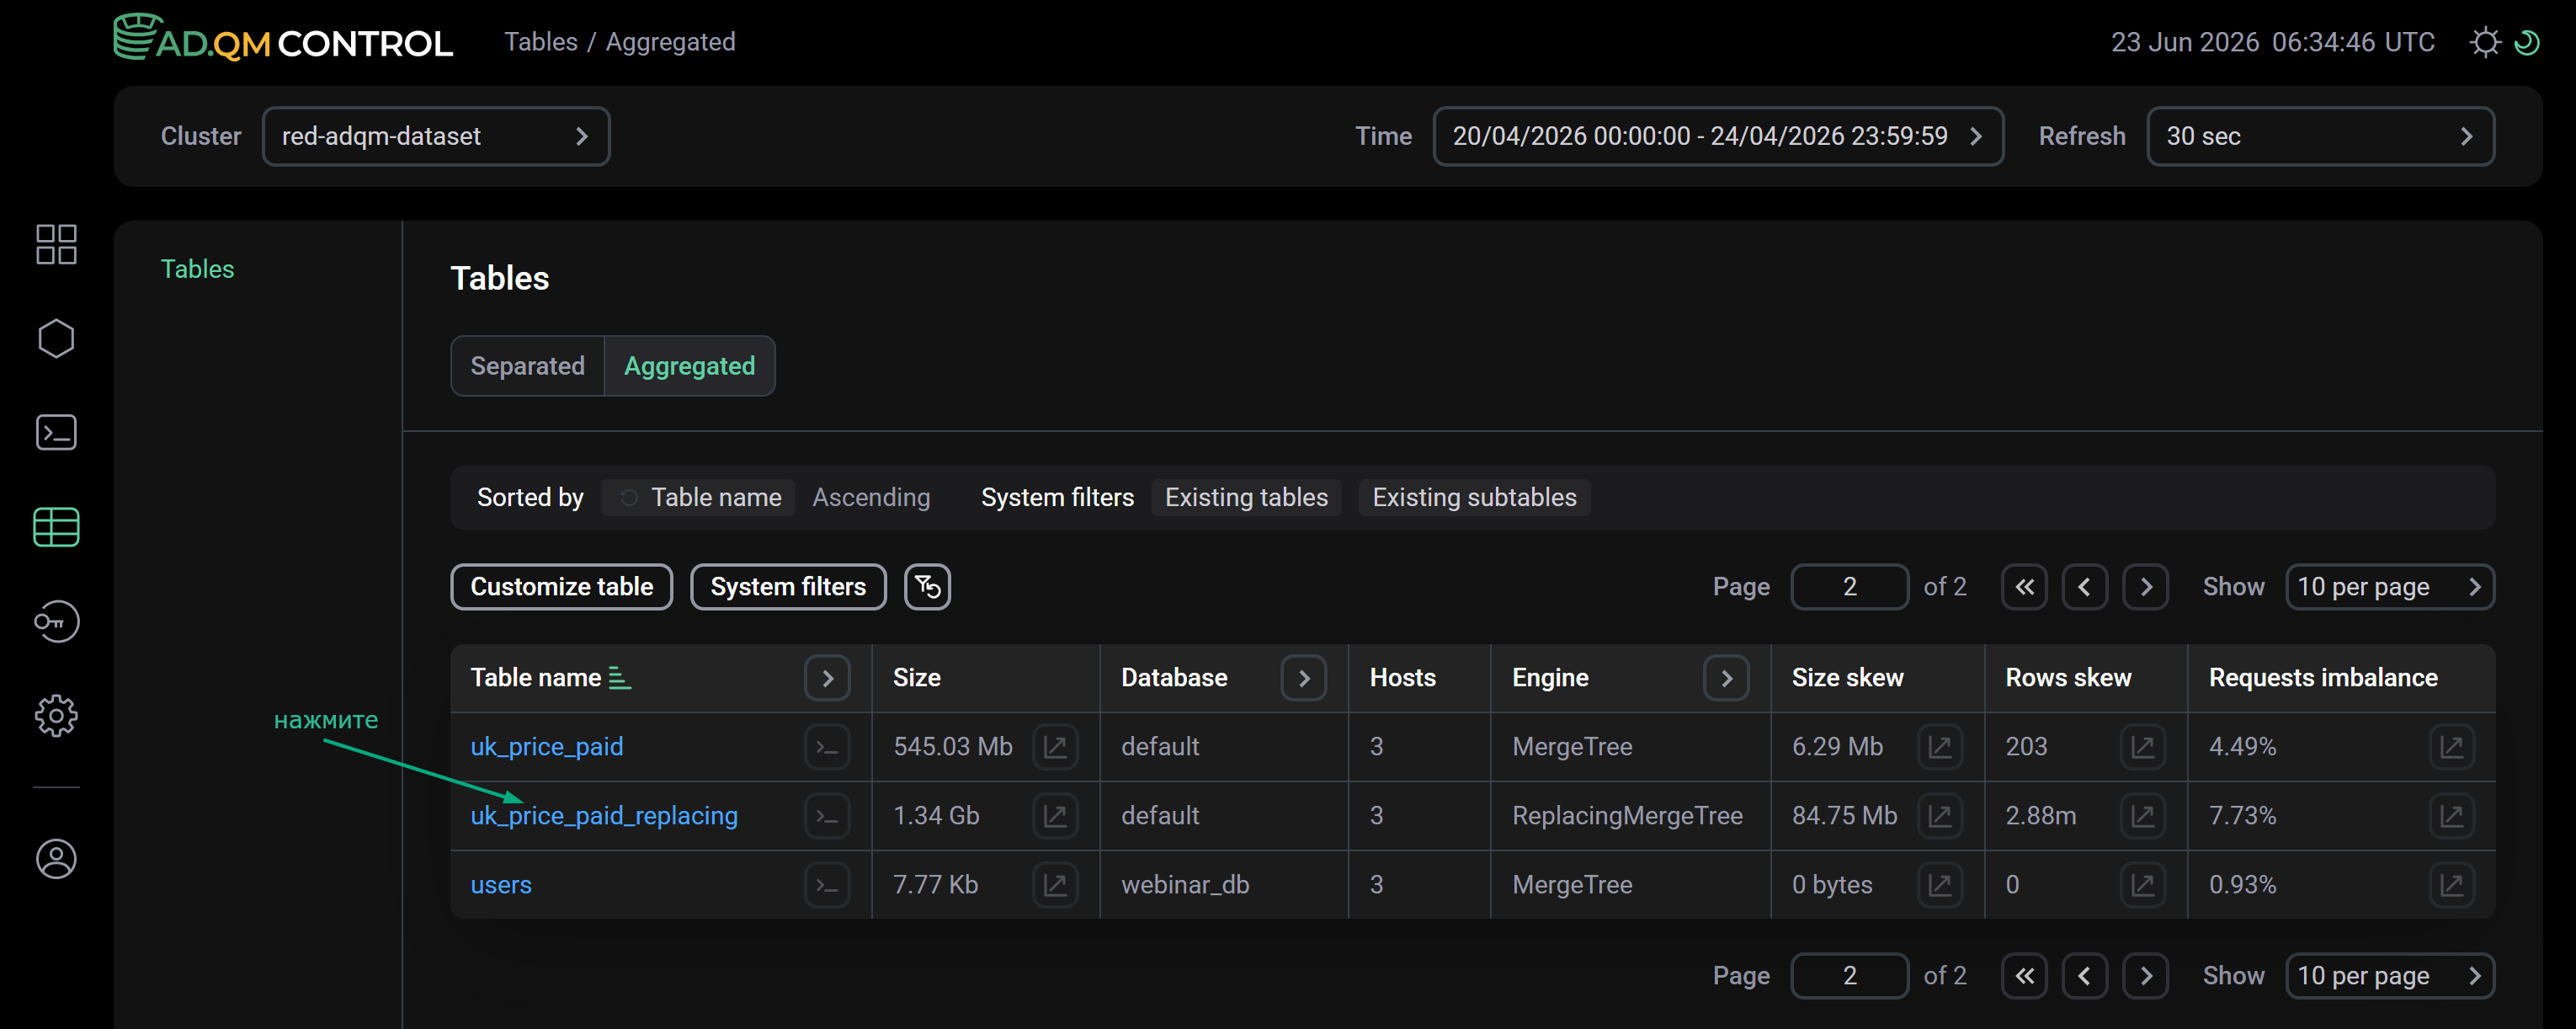Focus top Page number field
Image resolution: width=2576 pixels, height=1029 pixels.
tap(1850, 587)
